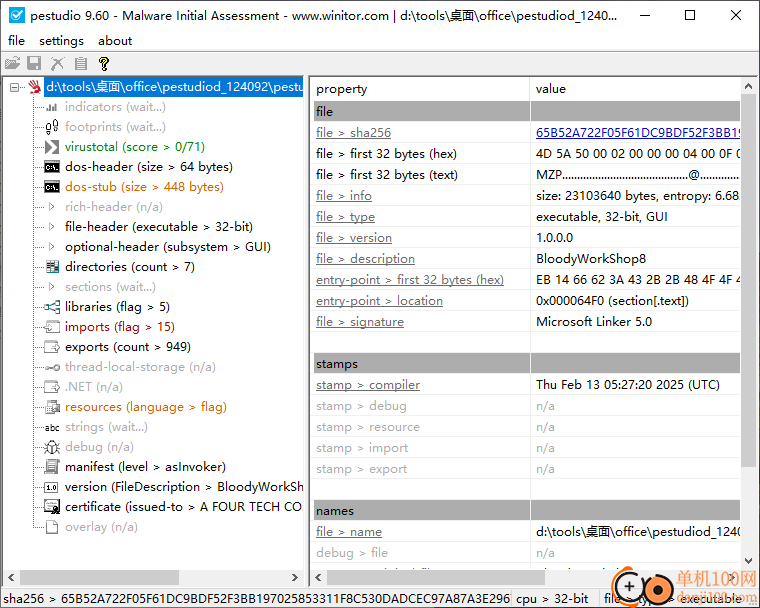Select manifest (level > asInvoker) node
Image resolution: width=760 pixels, height=608 pixels.
pos(145,467)
